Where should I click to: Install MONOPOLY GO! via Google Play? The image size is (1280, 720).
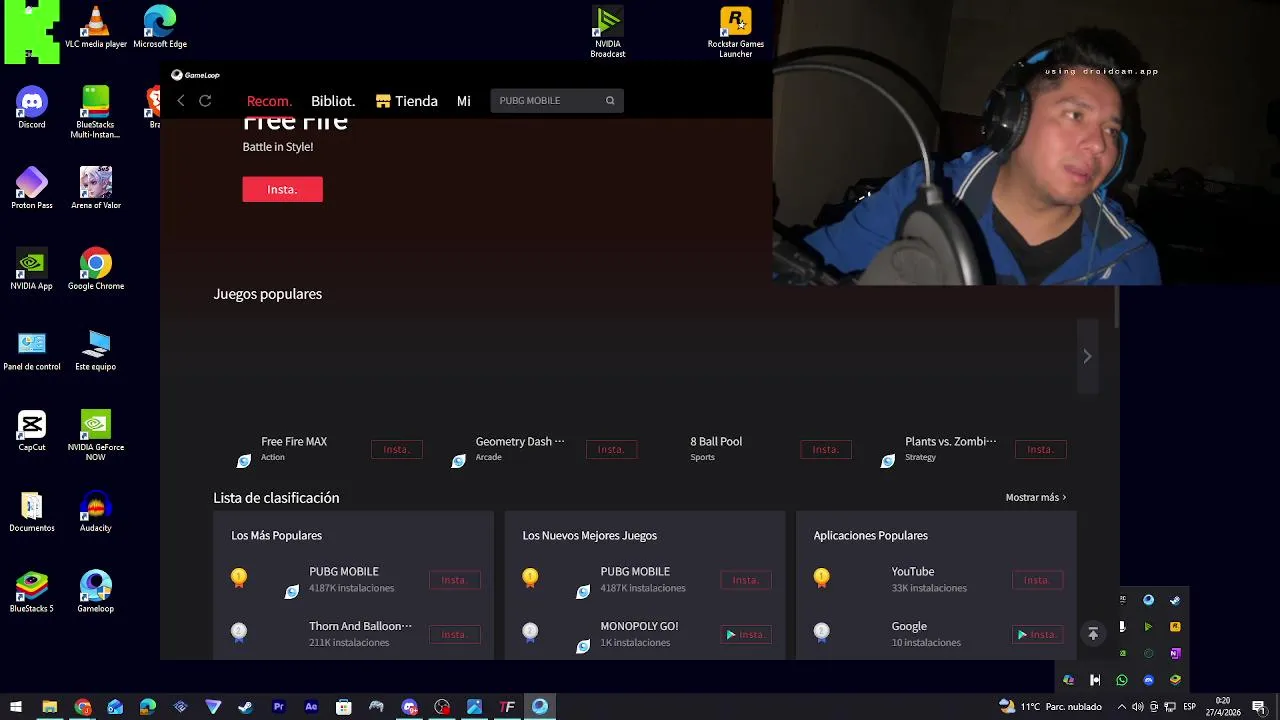tap(745, 635)
